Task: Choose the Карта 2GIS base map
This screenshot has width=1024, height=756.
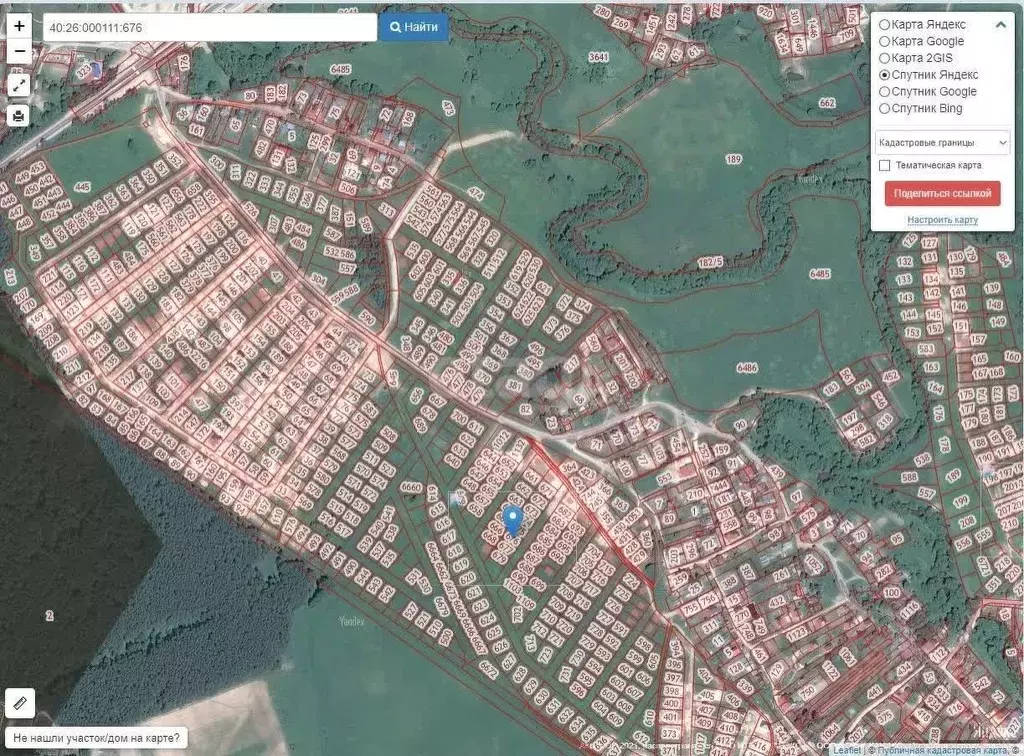Action: (x=885, y=59)
